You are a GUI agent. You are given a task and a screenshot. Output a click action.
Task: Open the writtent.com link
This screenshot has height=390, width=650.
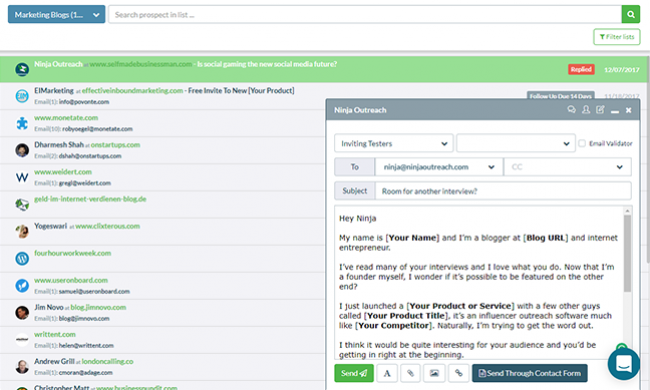pos(55,334)
